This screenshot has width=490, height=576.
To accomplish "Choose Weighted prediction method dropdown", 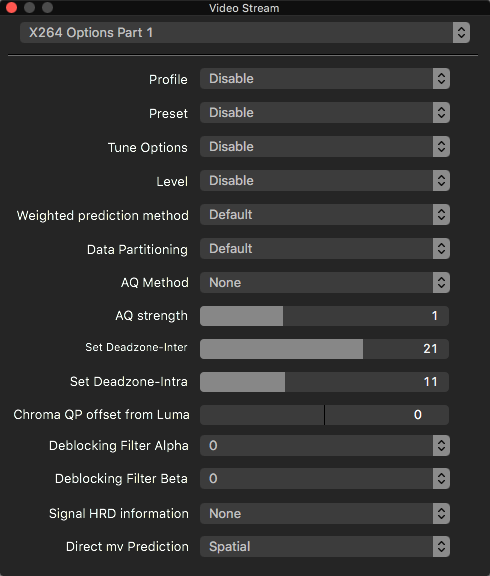I will pos(325,215).
